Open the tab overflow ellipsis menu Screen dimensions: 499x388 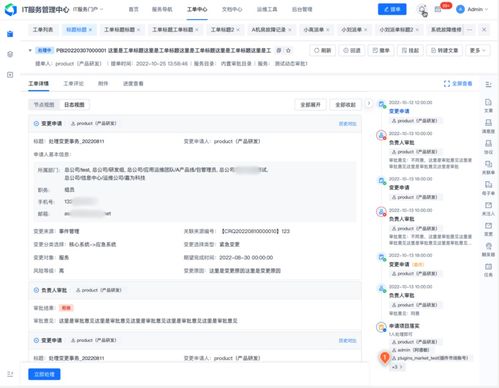[x=470, y=30]
